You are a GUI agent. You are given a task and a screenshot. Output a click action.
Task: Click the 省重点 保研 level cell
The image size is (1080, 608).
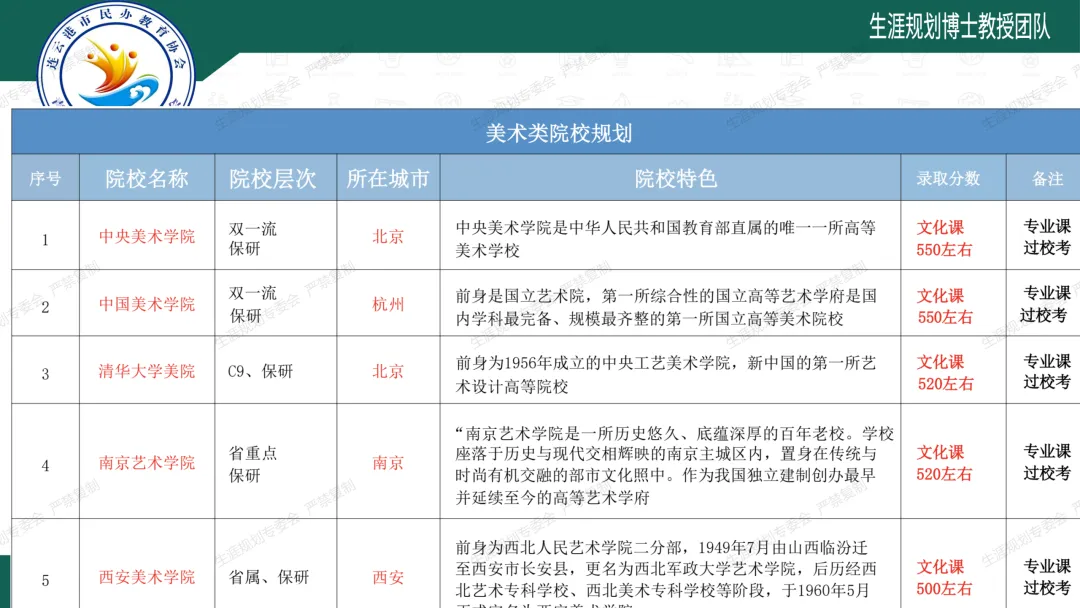[x=253, y=464]
